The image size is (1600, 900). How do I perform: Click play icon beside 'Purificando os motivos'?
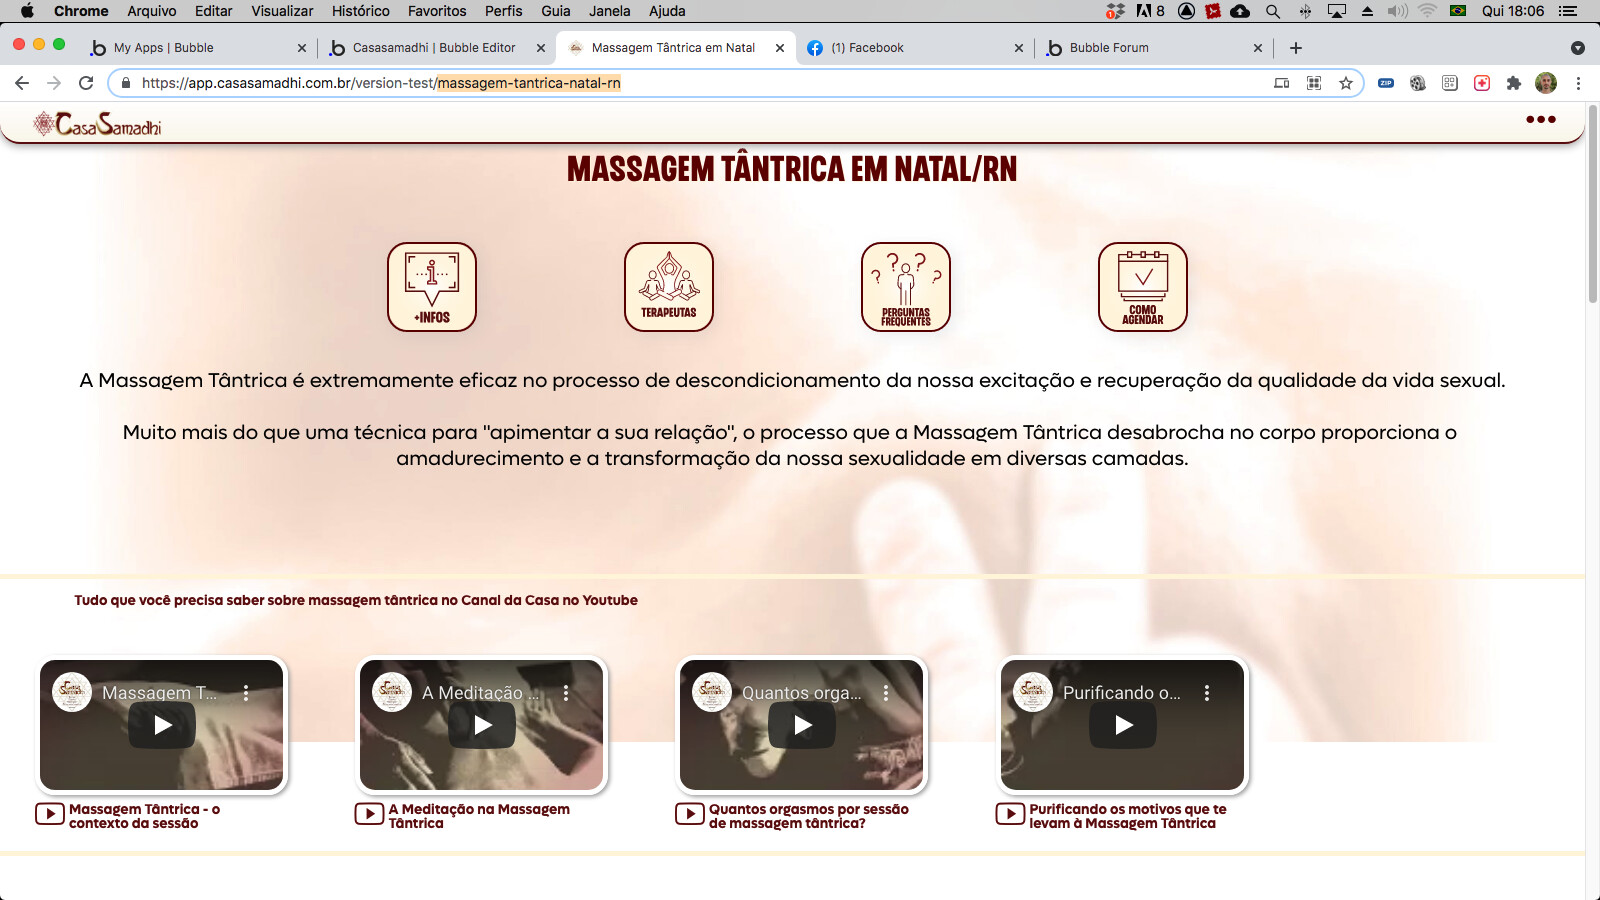click(x=1010, y=814)
